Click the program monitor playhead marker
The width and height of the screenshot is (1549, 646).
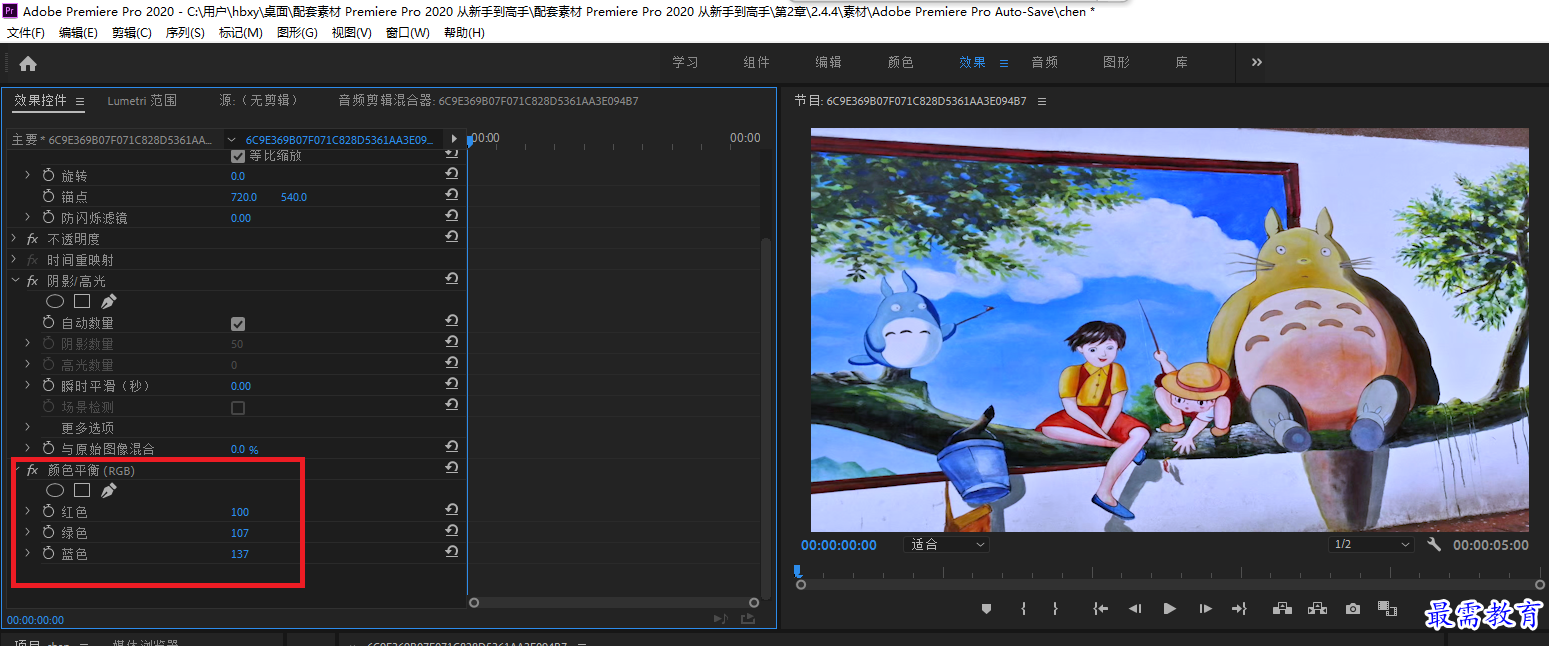797,571
